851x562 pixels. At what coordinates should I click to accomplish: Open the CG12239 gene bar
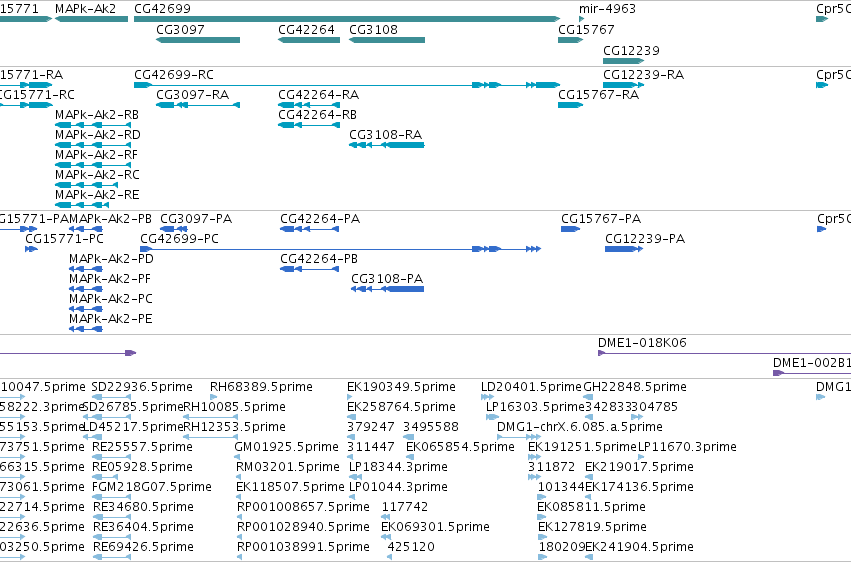click(x=624, y=61)
